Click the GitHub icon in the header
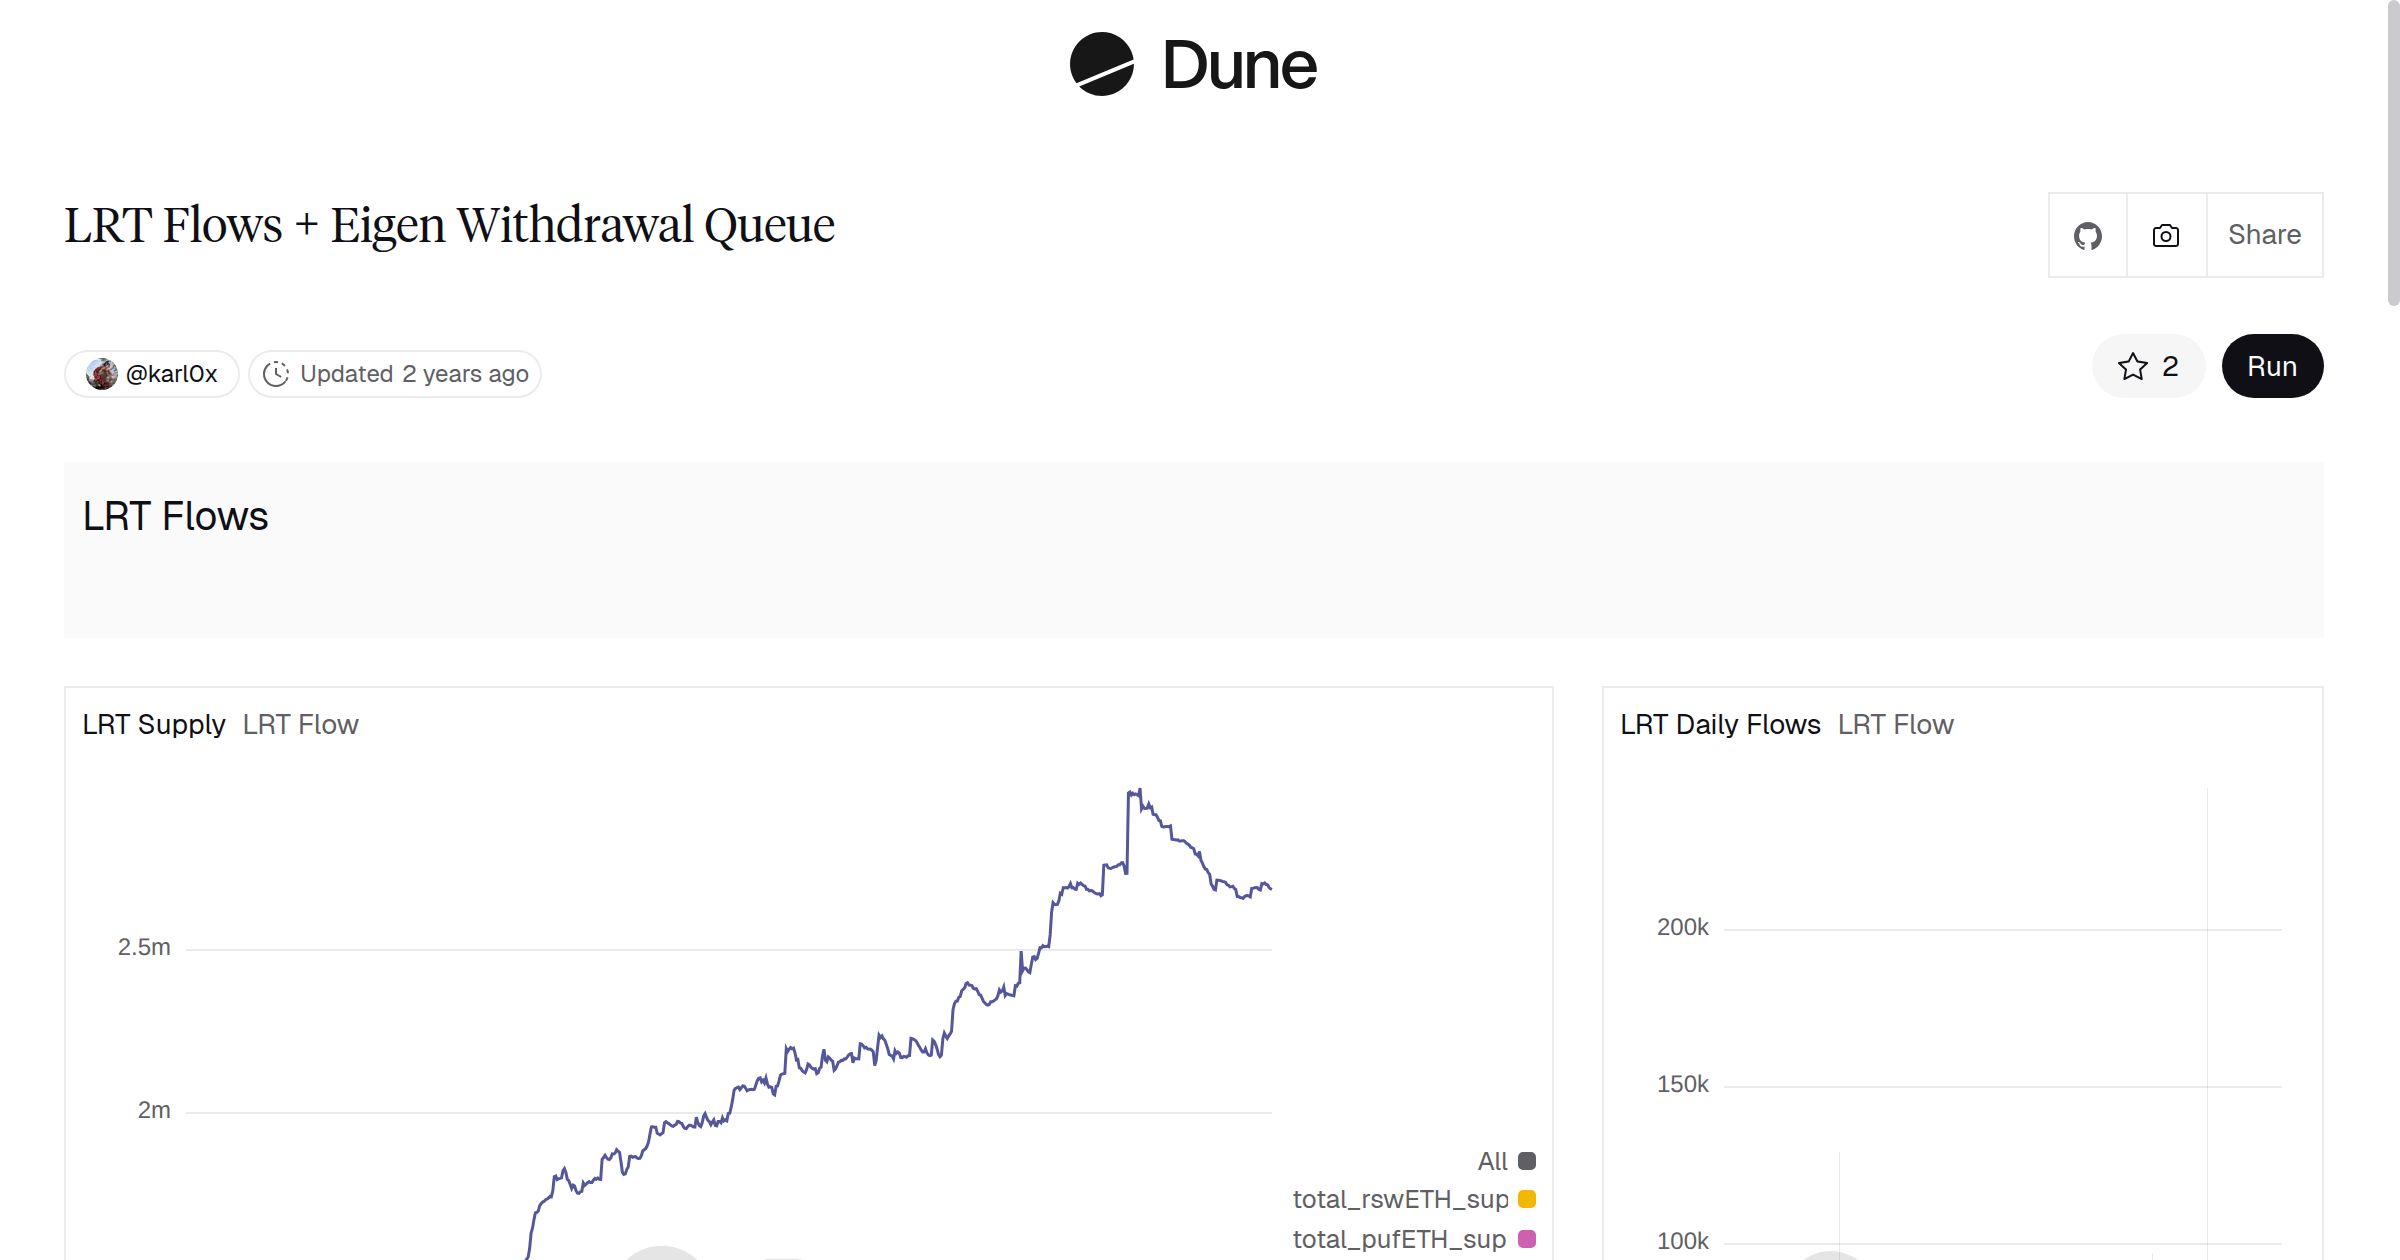The width and height of the screenshot is (2400, 1260). click(2088, 234)
